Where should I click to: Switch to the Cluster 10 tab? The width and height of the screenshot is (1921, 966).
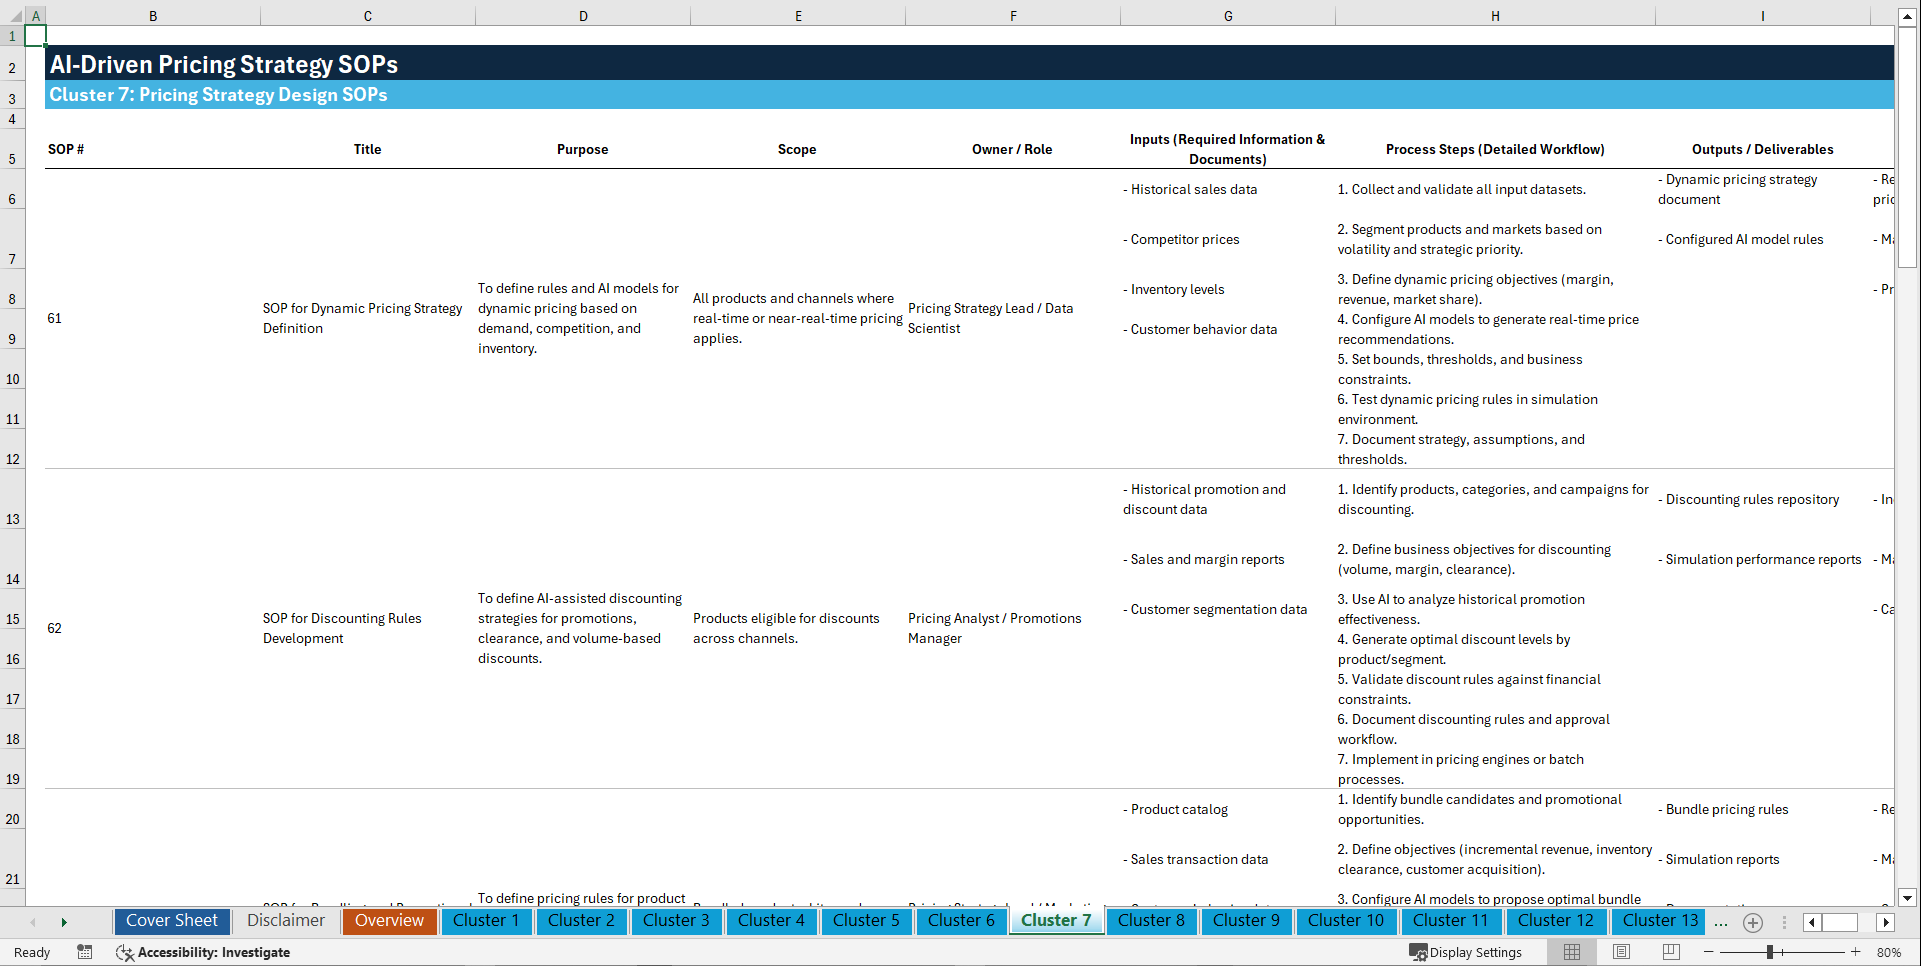(1346, 921)
